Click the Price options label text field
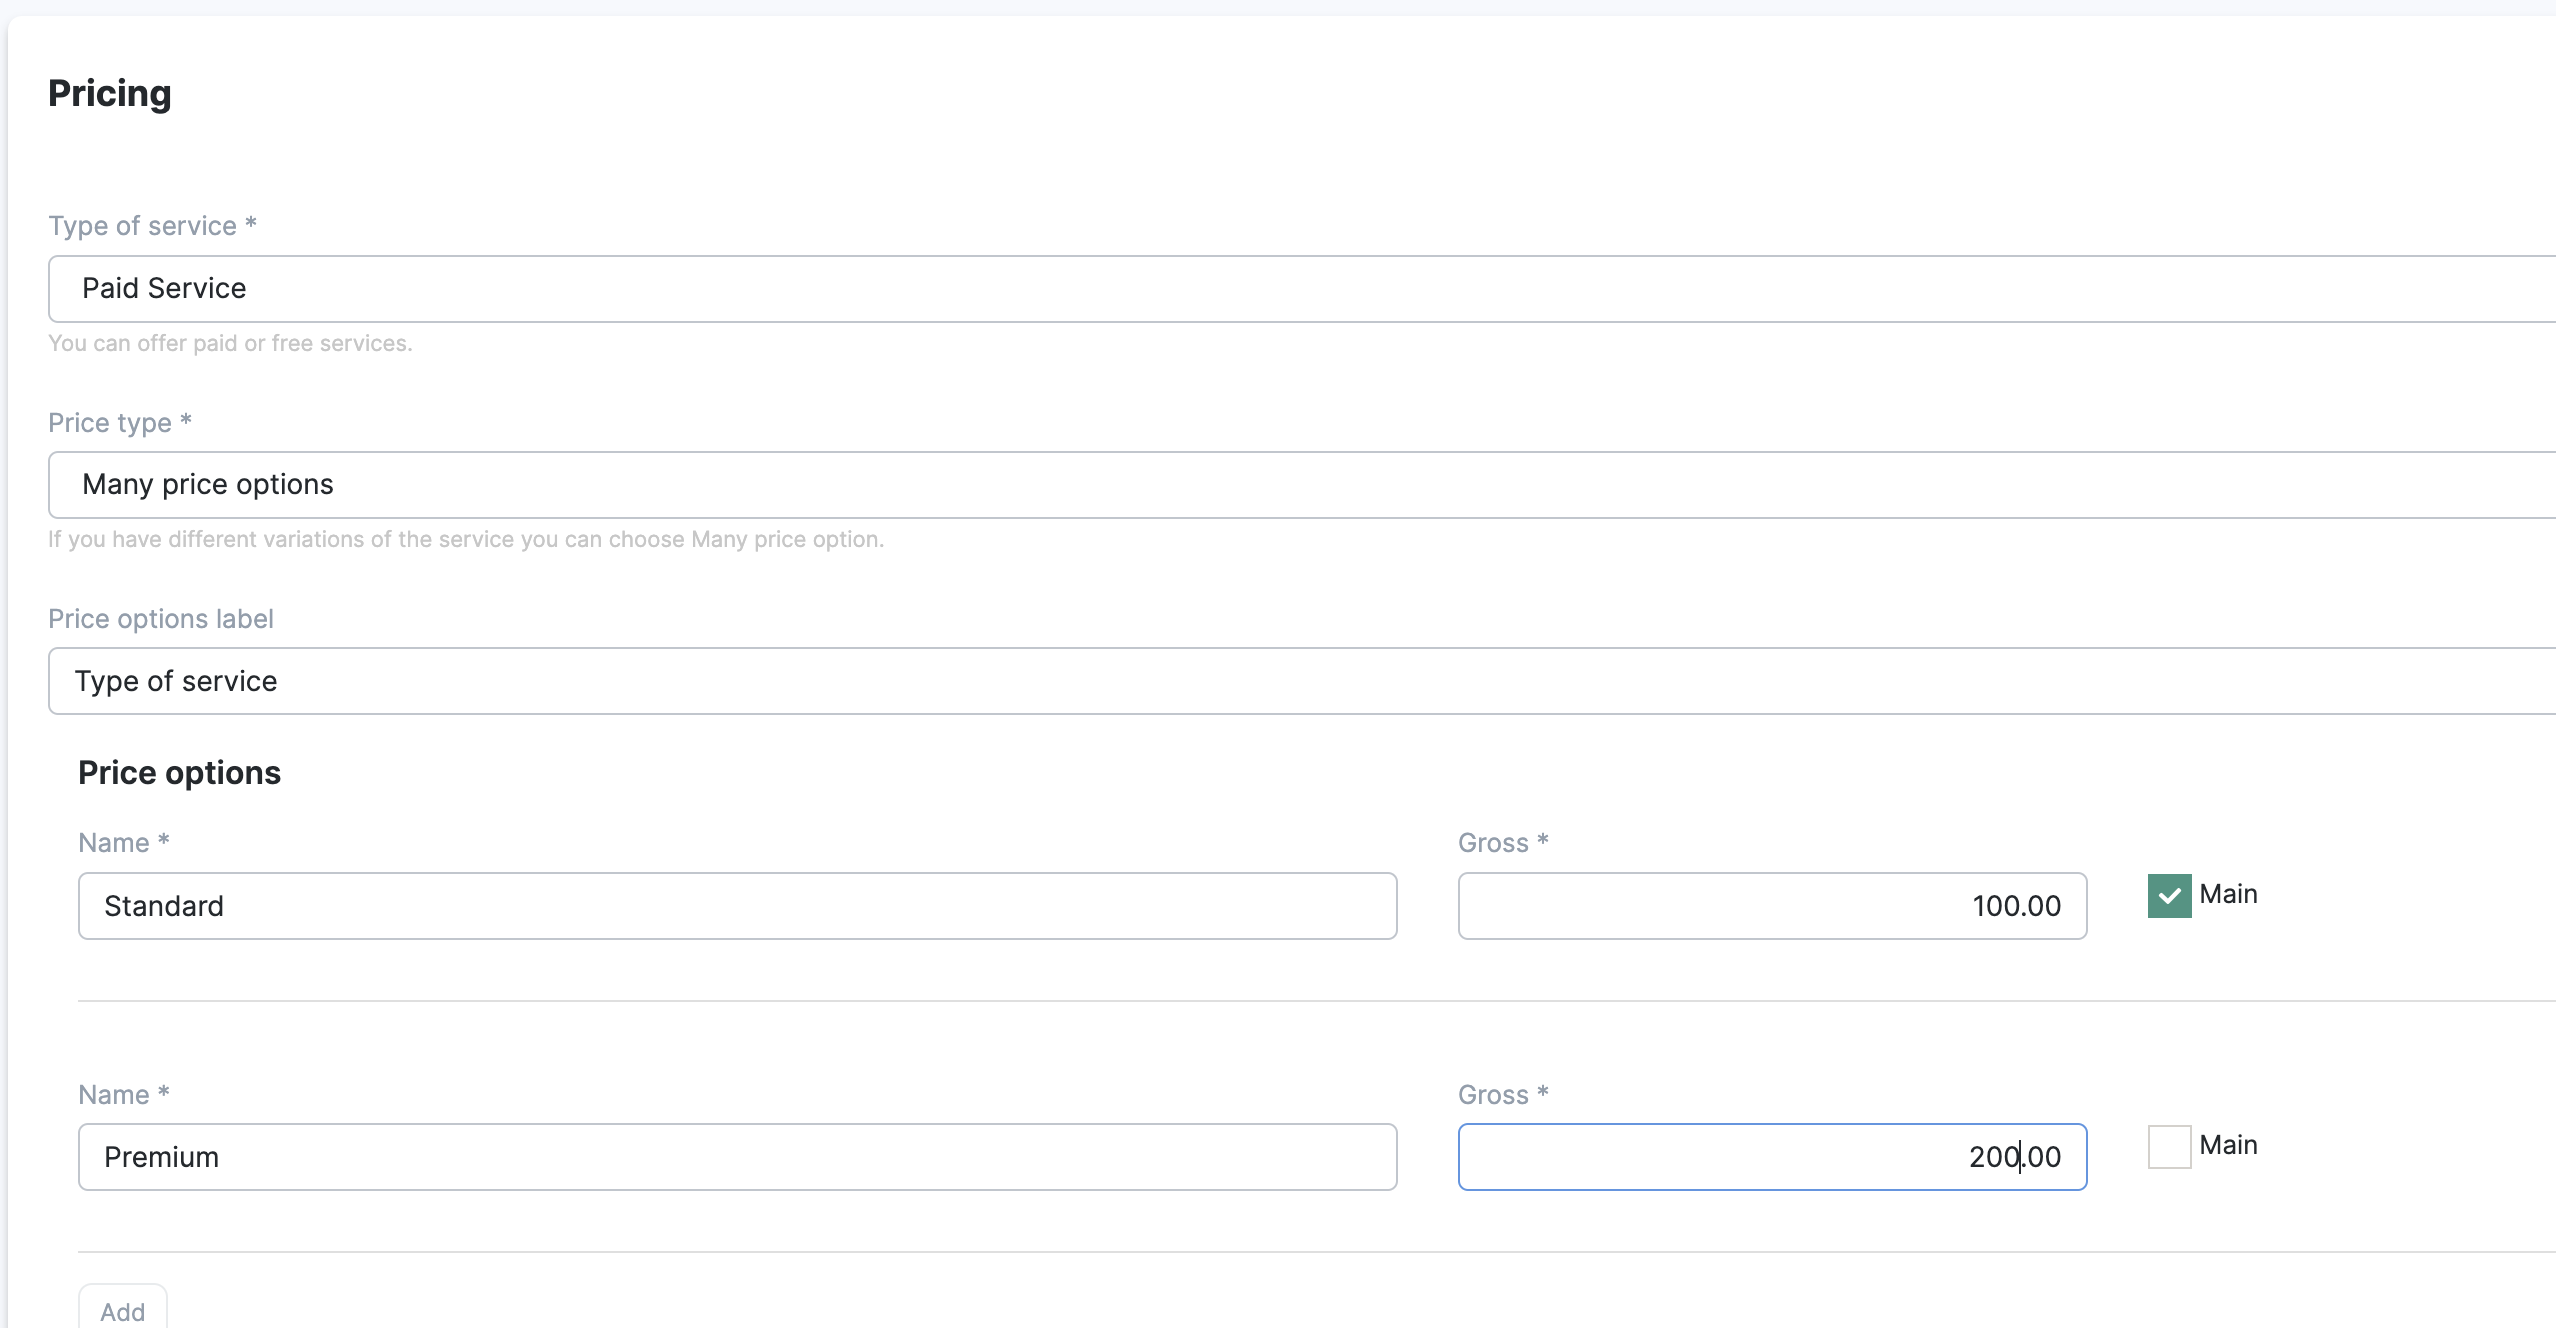The image size is (2556, 1328). pos(1300,681)
